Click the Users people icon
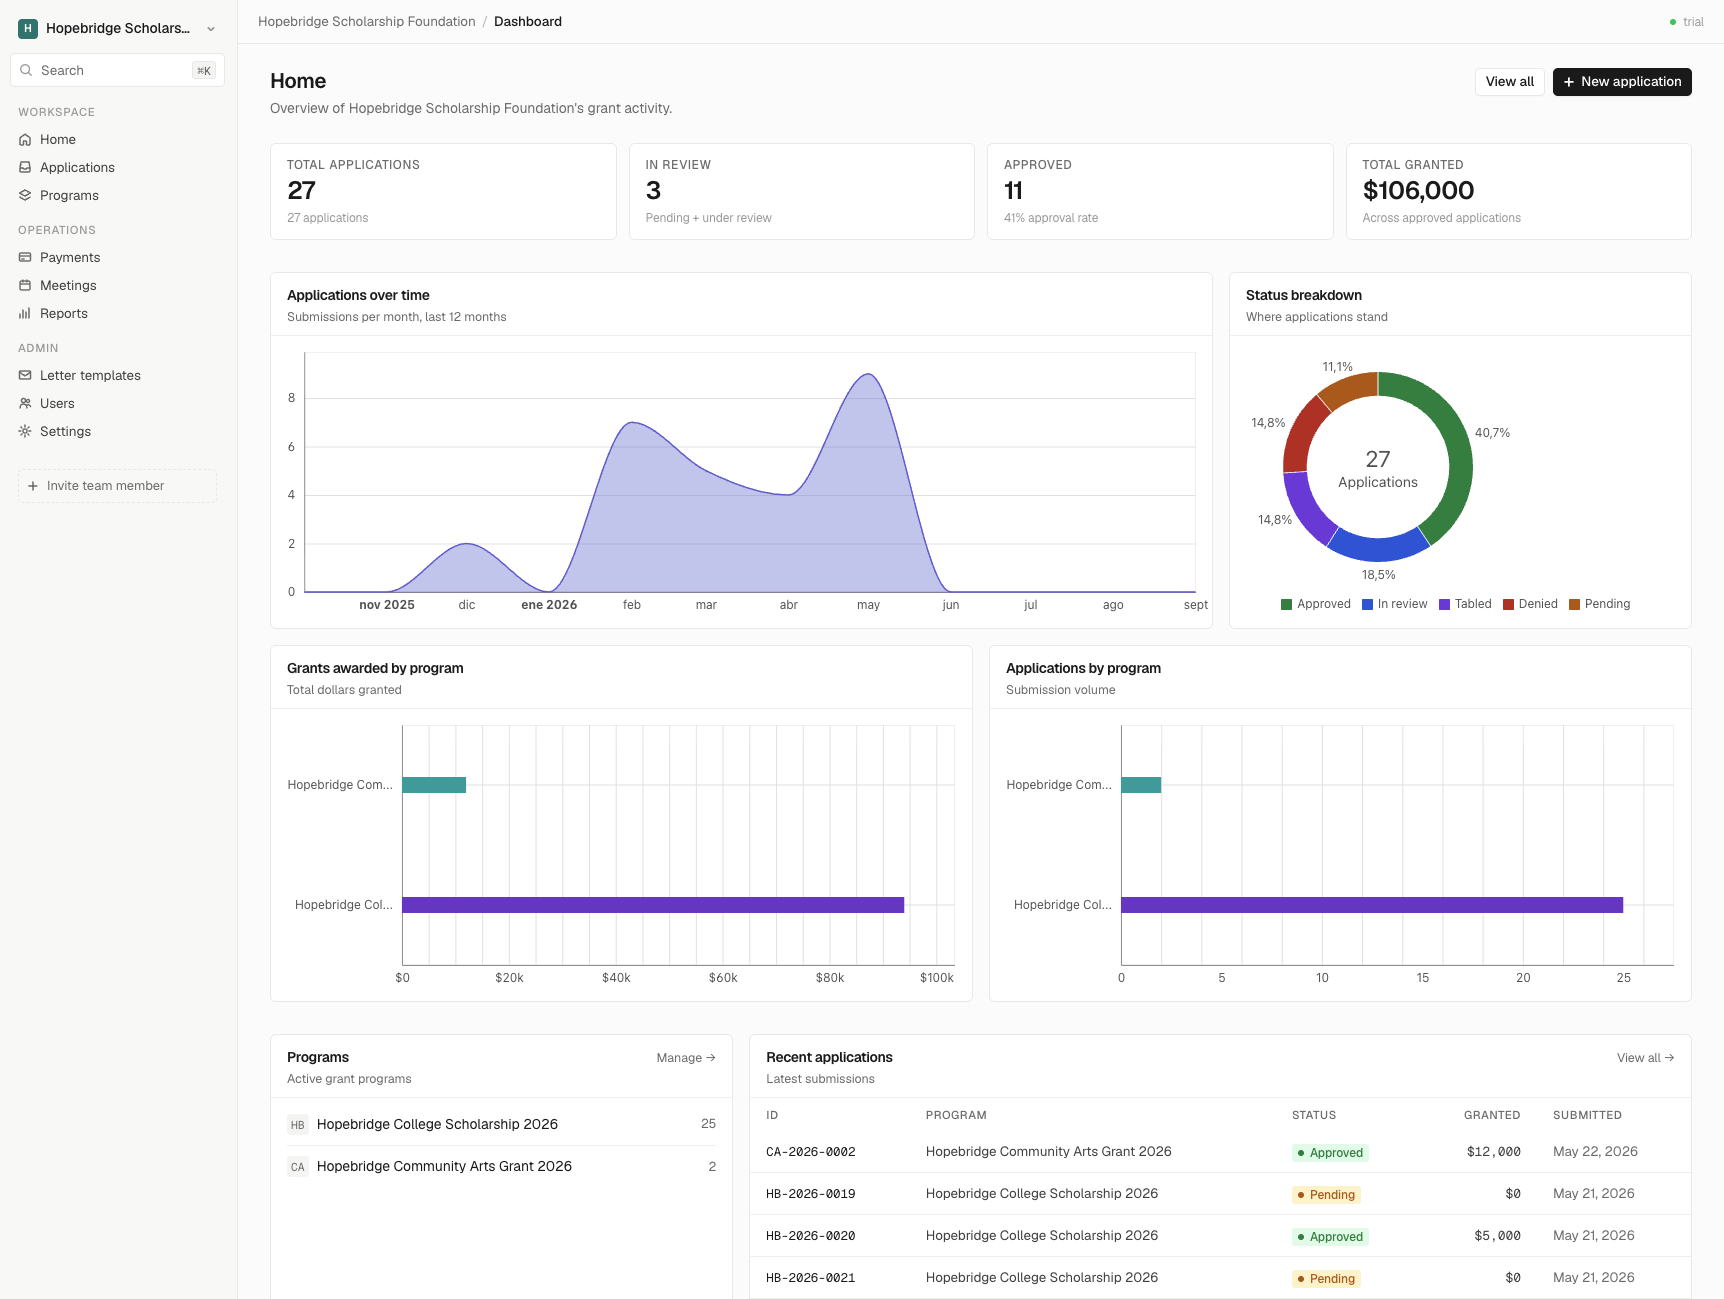The image size is (1724, 1299). tap(25, 404)
